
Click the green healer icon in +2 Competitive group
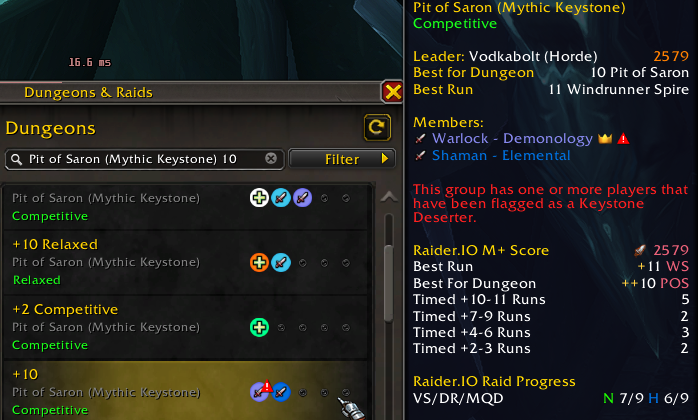tap(259, 327)
